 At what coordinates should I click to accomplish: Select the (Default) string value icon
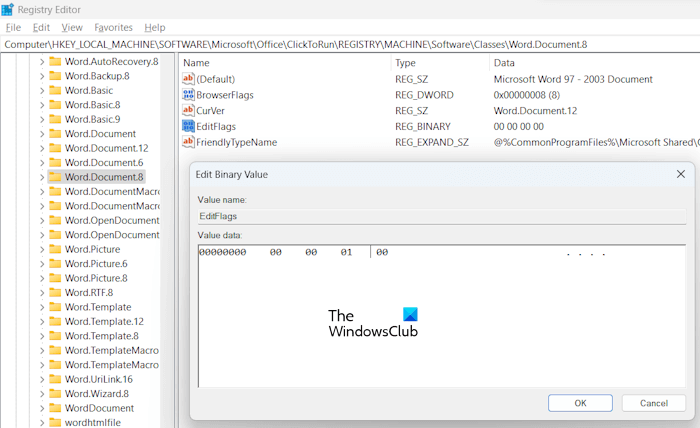188,79
